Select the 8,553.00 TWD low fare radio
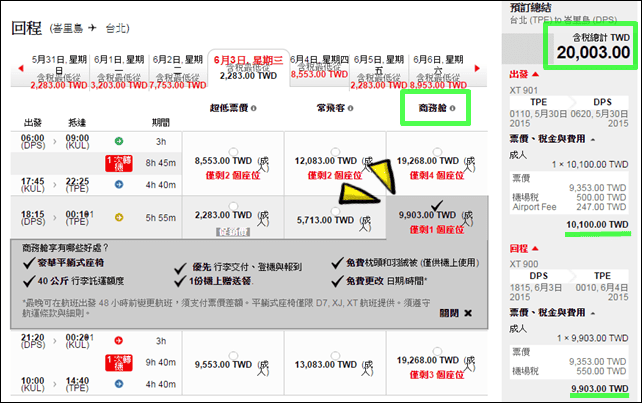 [x=233, y=152]
